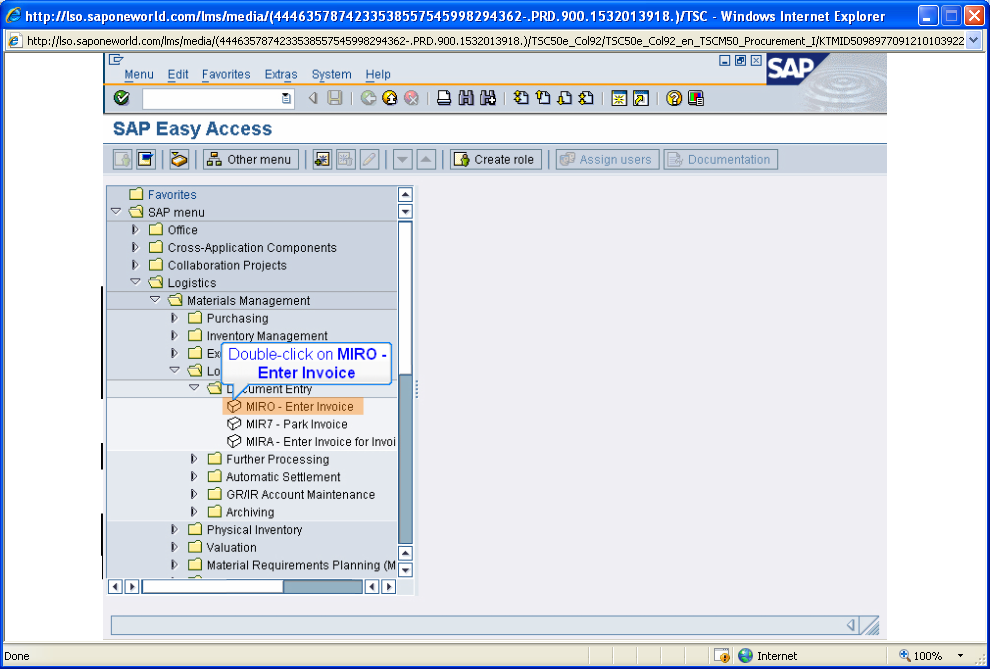Image resolution: width=990 pixels, height=669 pixels.
Task: Click the Internet zone indicator
Action: [768, 656]
